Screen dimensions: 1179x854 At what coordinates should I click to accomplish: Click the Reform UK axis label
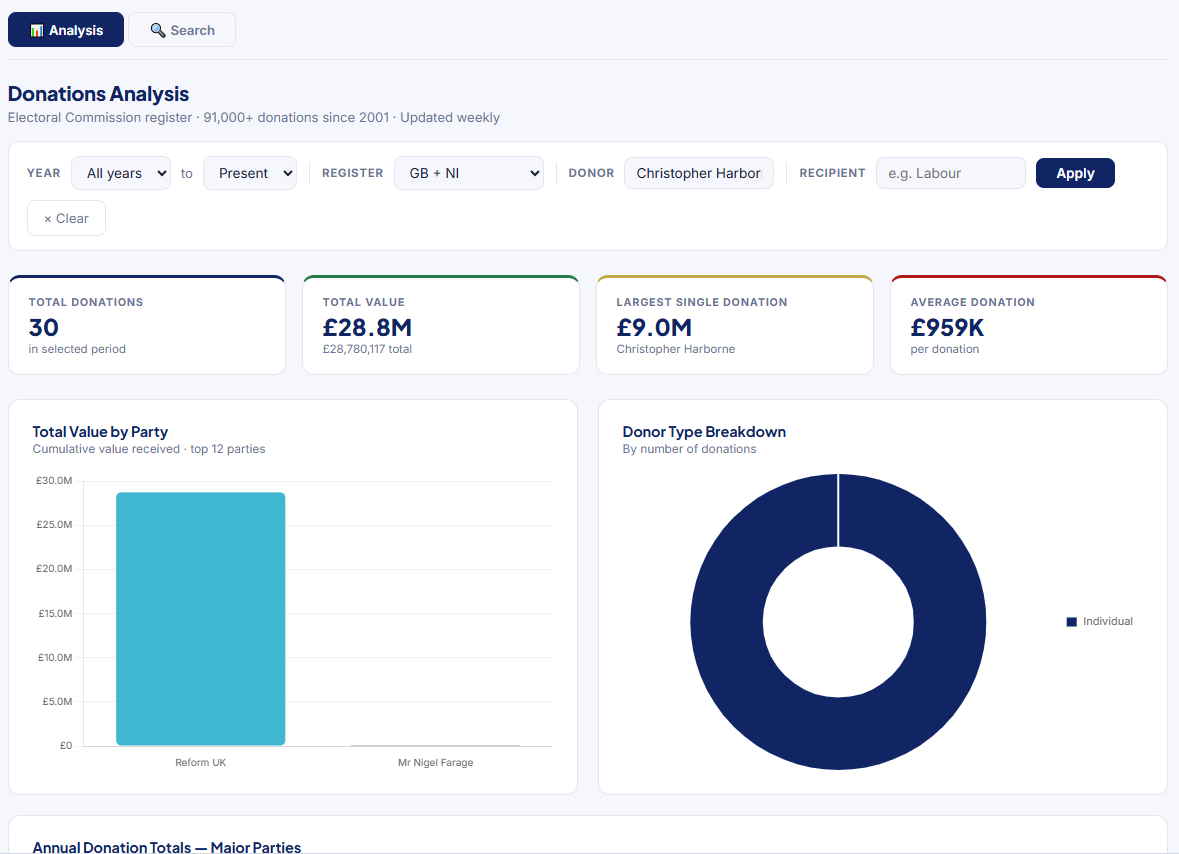tap(201, 762)
